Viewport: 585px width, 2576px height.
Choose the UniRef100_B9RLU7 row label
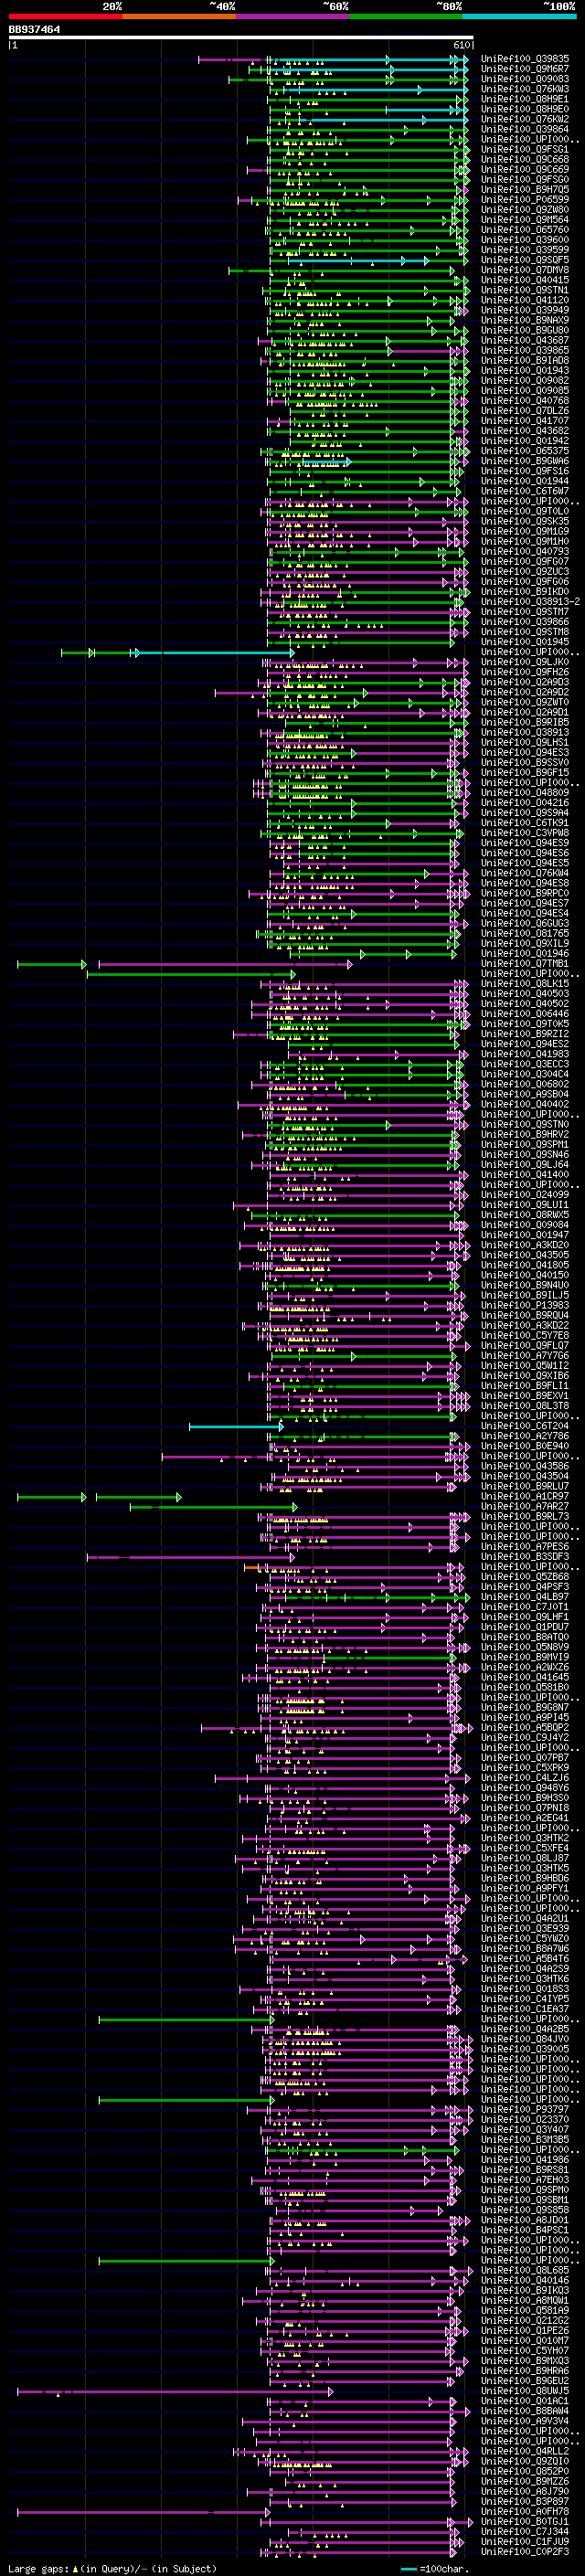[x=525, y=1486]
